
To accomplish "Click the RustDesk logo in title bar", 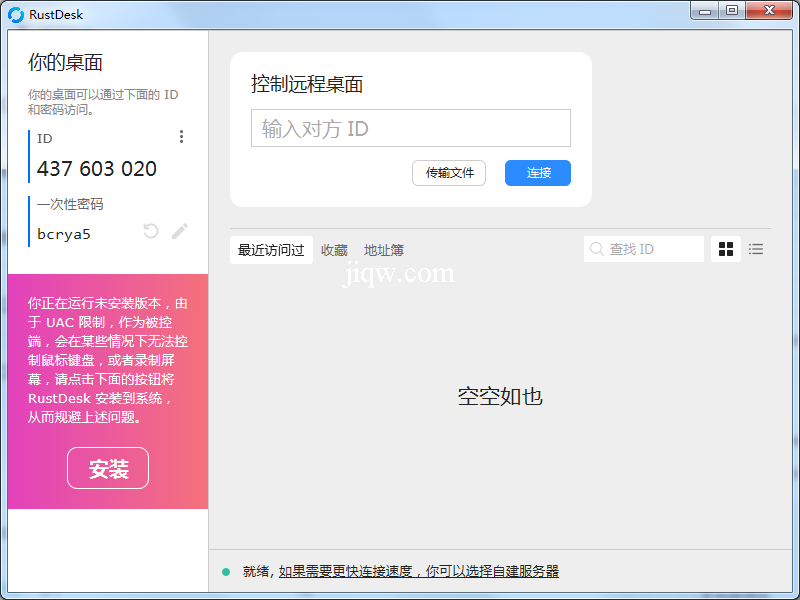I will pos(16,14).
